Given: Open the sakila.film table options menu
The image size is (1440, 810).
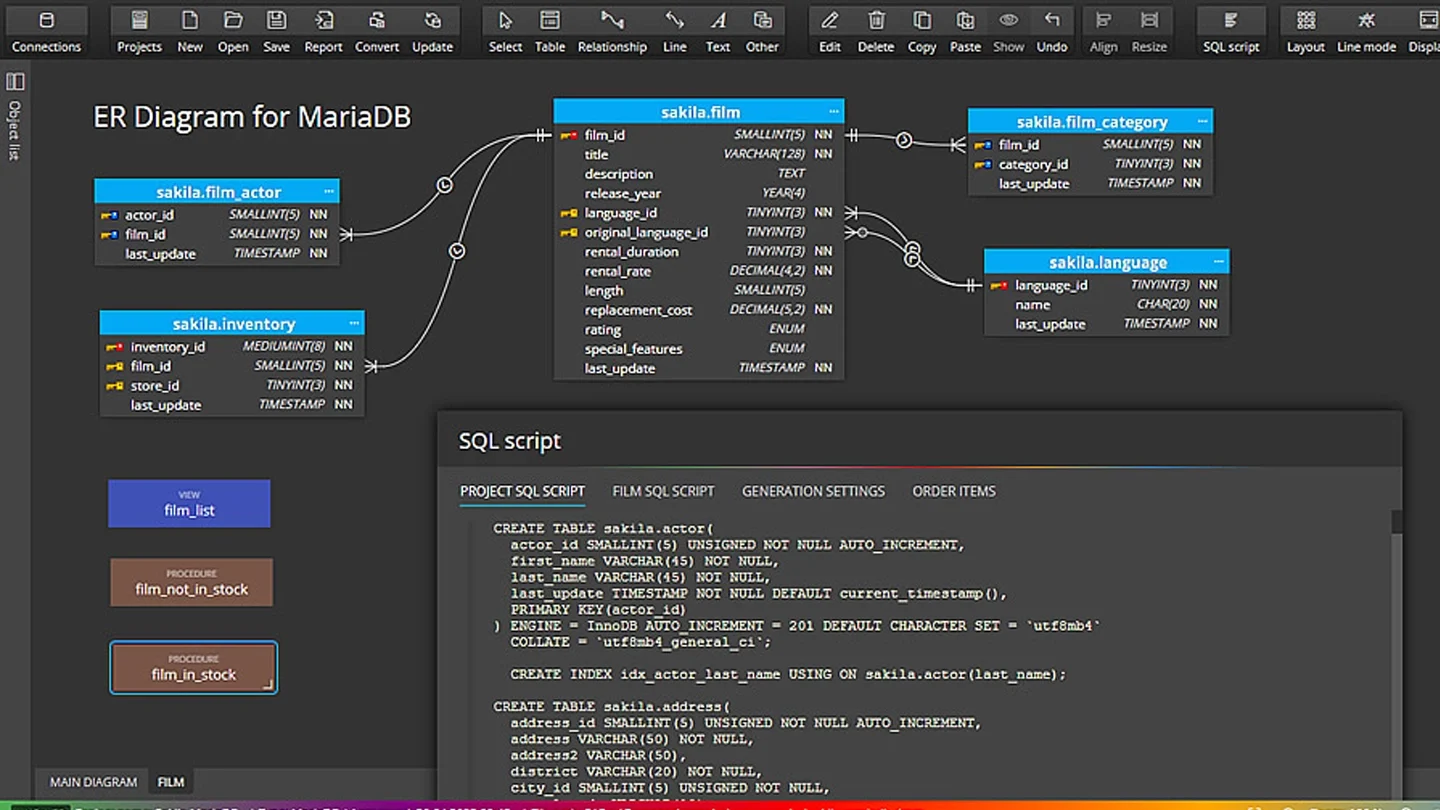Looking at the screenshot, I should pyautogui.click(x=833, y=112).
